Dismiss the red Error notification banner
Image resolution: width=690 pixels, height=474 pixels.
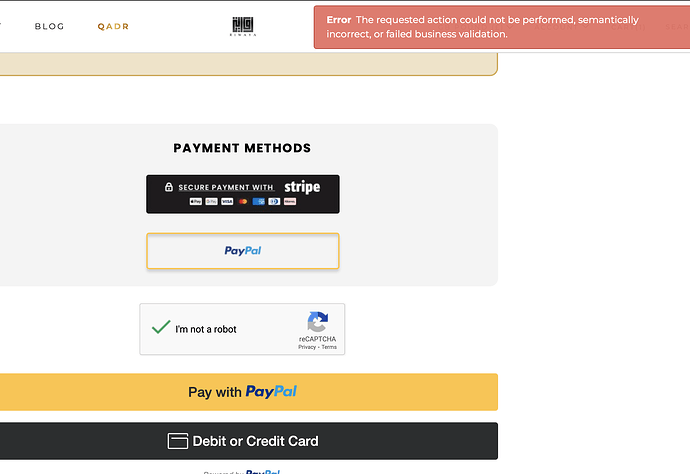click(502, 27)
